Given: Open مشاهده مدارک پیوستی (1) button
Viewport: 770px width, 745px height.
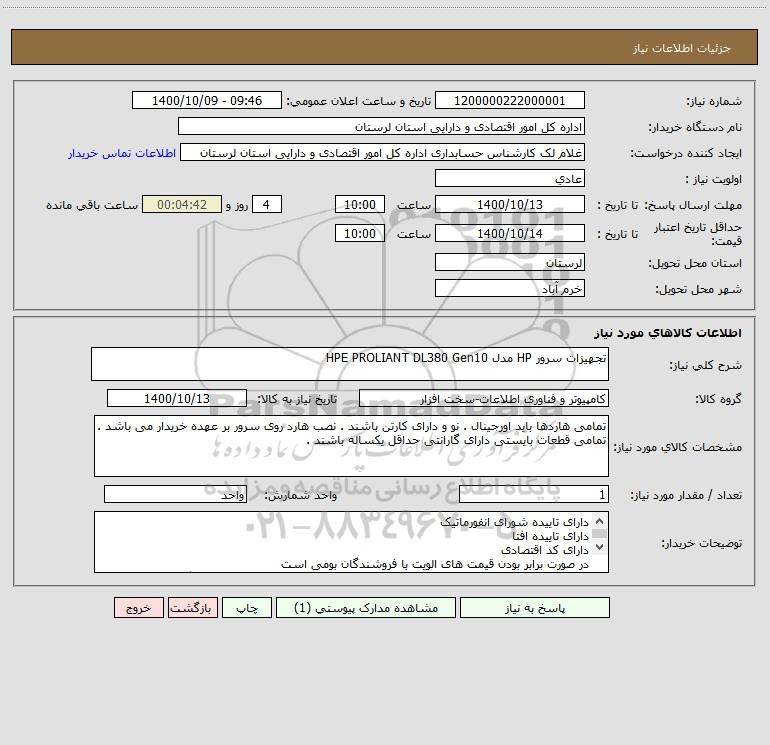Looking at the screenshot, I should point(366,608).
